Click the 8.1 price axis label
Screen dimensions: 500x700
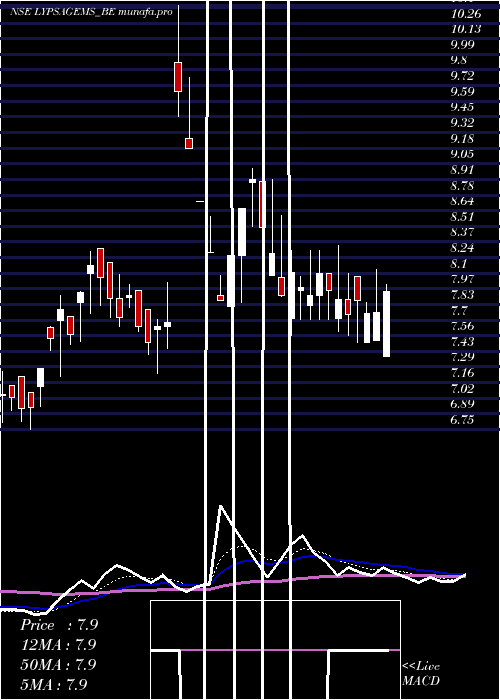459,263
